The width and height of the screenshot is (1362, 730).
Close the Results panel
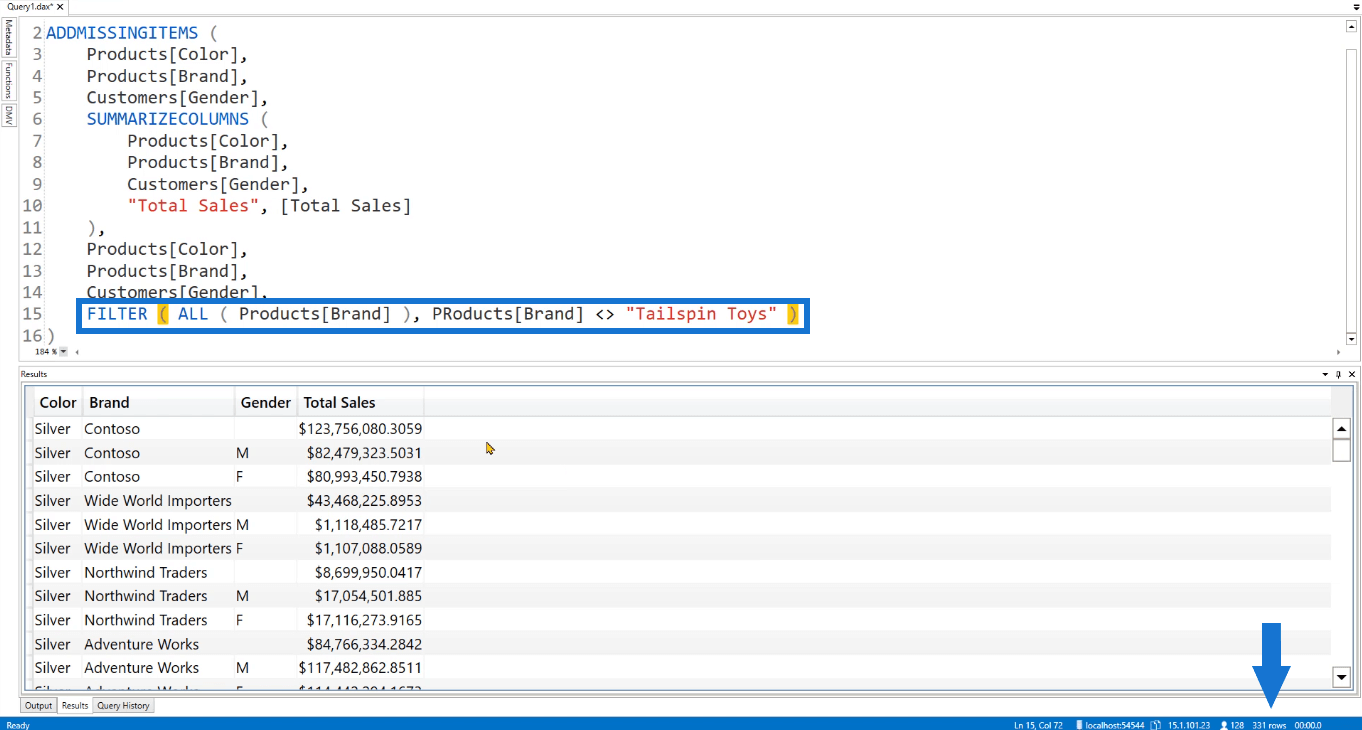click(1352, 374)
